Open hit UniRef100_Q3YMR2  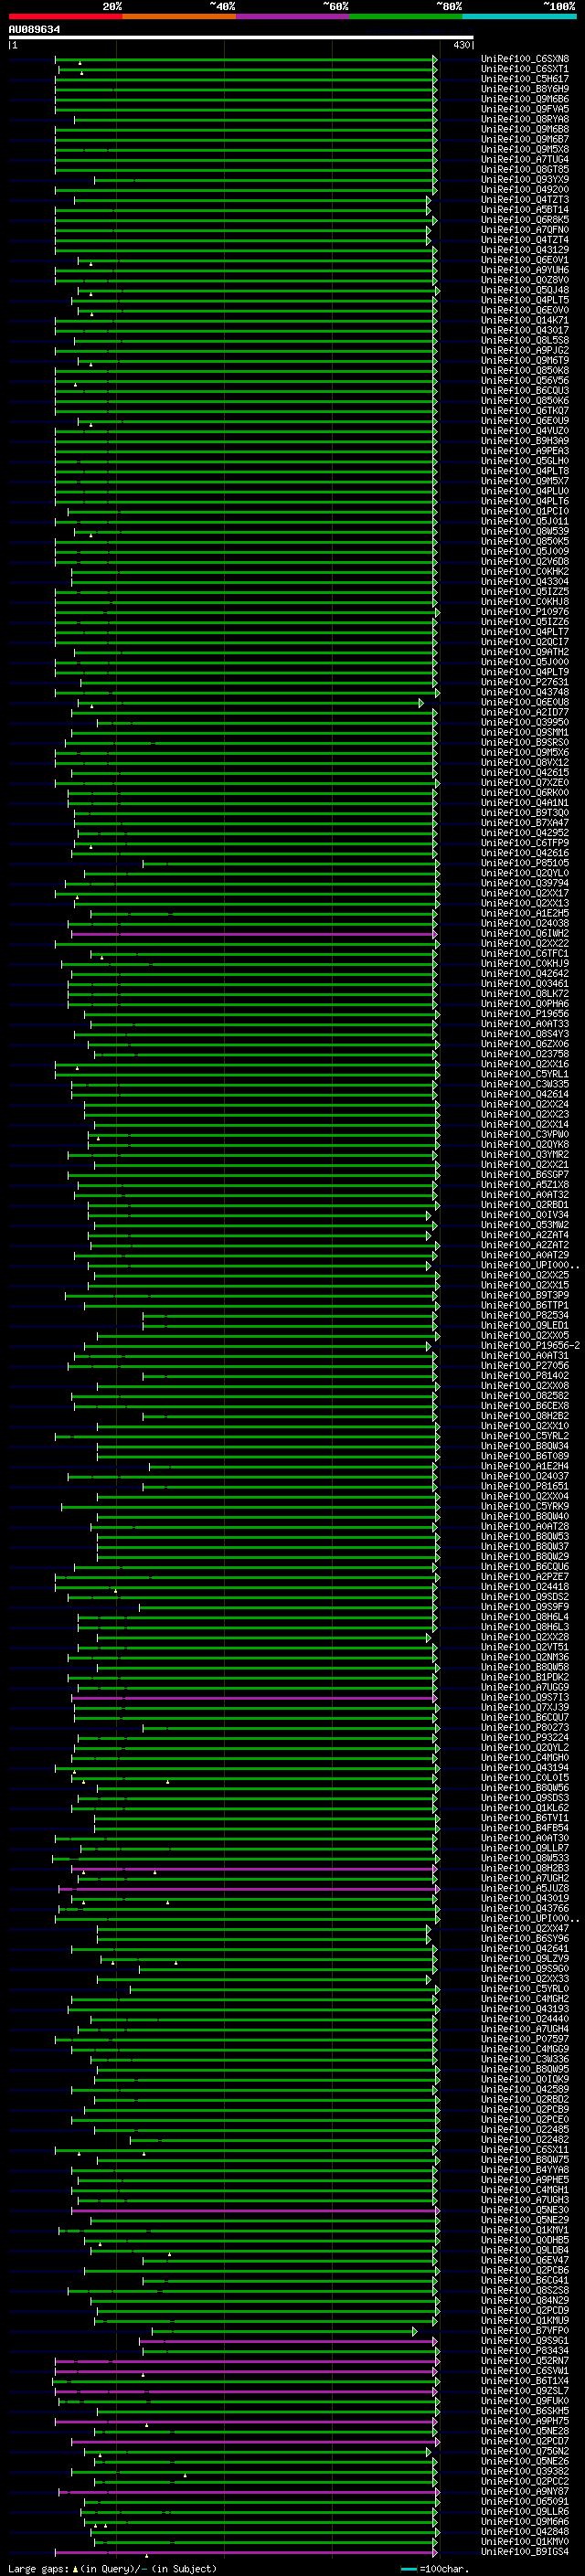coord(524,1155)
